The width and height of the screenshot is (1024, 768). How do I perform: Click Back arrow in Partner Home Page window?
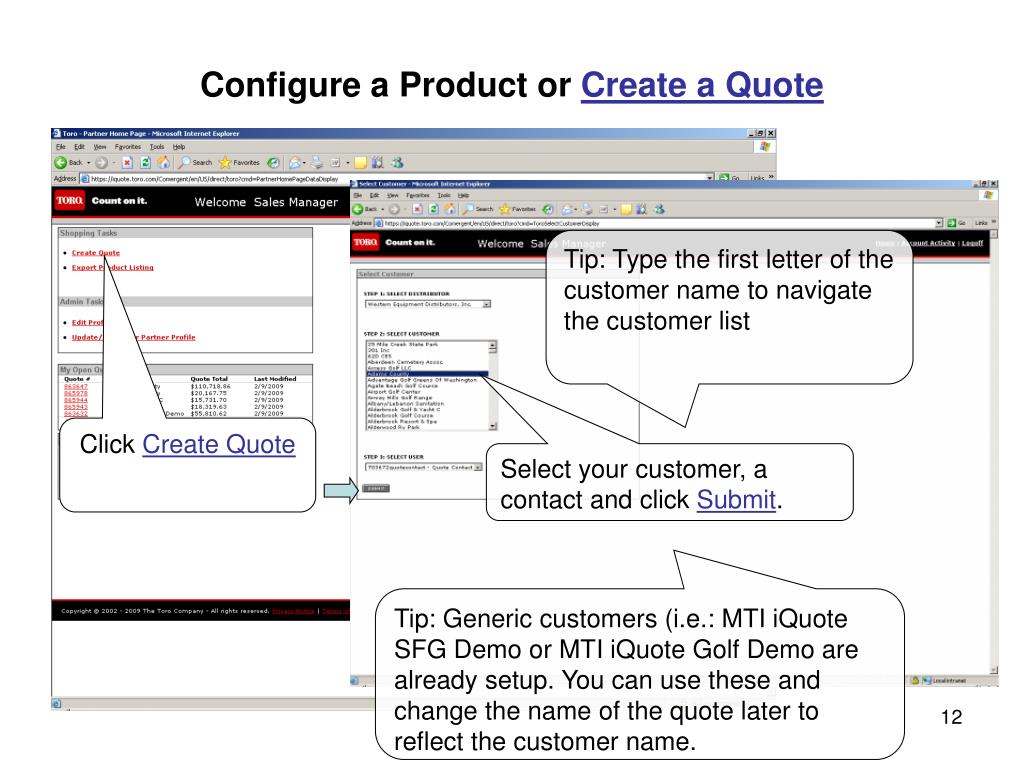point(61,163)
